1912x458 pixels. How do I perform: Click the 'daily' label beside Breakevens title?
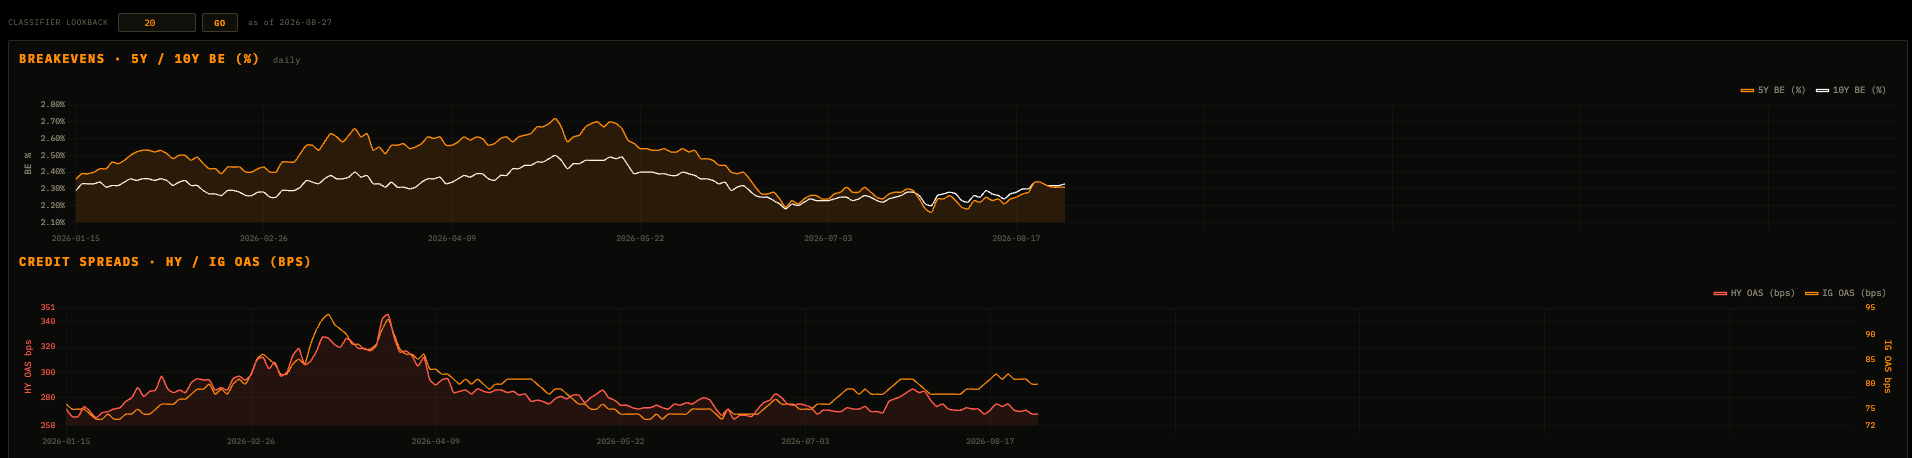(286, 60)
